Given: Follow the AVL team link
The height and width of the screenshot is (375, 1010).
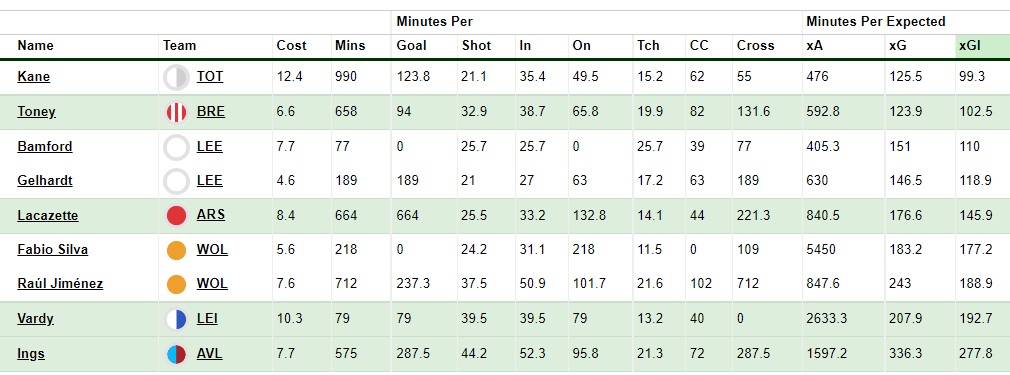Looking at the screenshot, I should pos(210,354).
